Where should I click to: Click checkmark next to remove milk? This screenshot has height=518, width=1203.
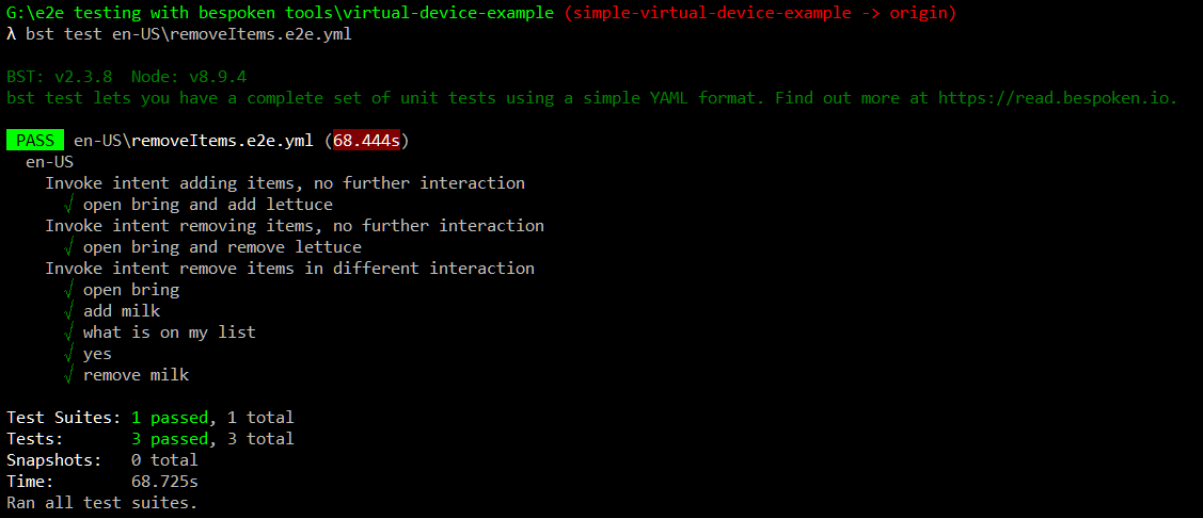[x=69, y=375]
